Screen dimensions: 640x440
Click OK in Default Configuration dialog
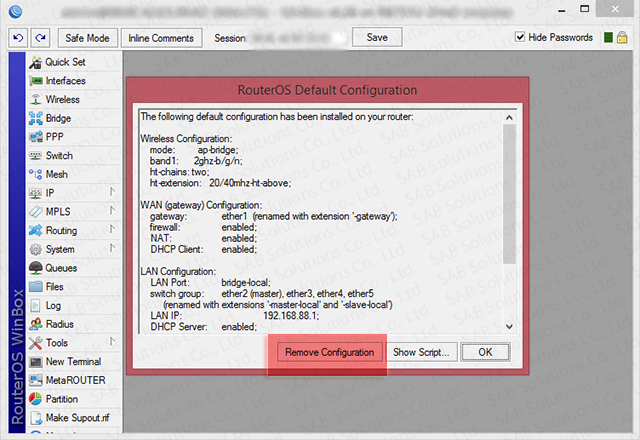(x=485, y=352)
